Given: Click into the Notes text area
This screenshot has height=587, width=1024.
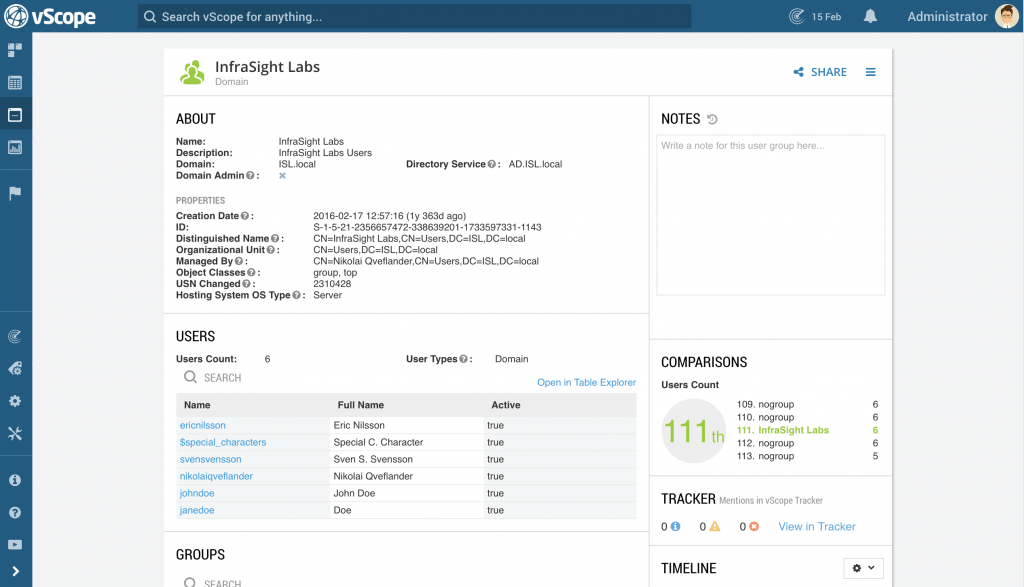Looking at the screenshot, I should pyautogui.click(x=771, y=215).
